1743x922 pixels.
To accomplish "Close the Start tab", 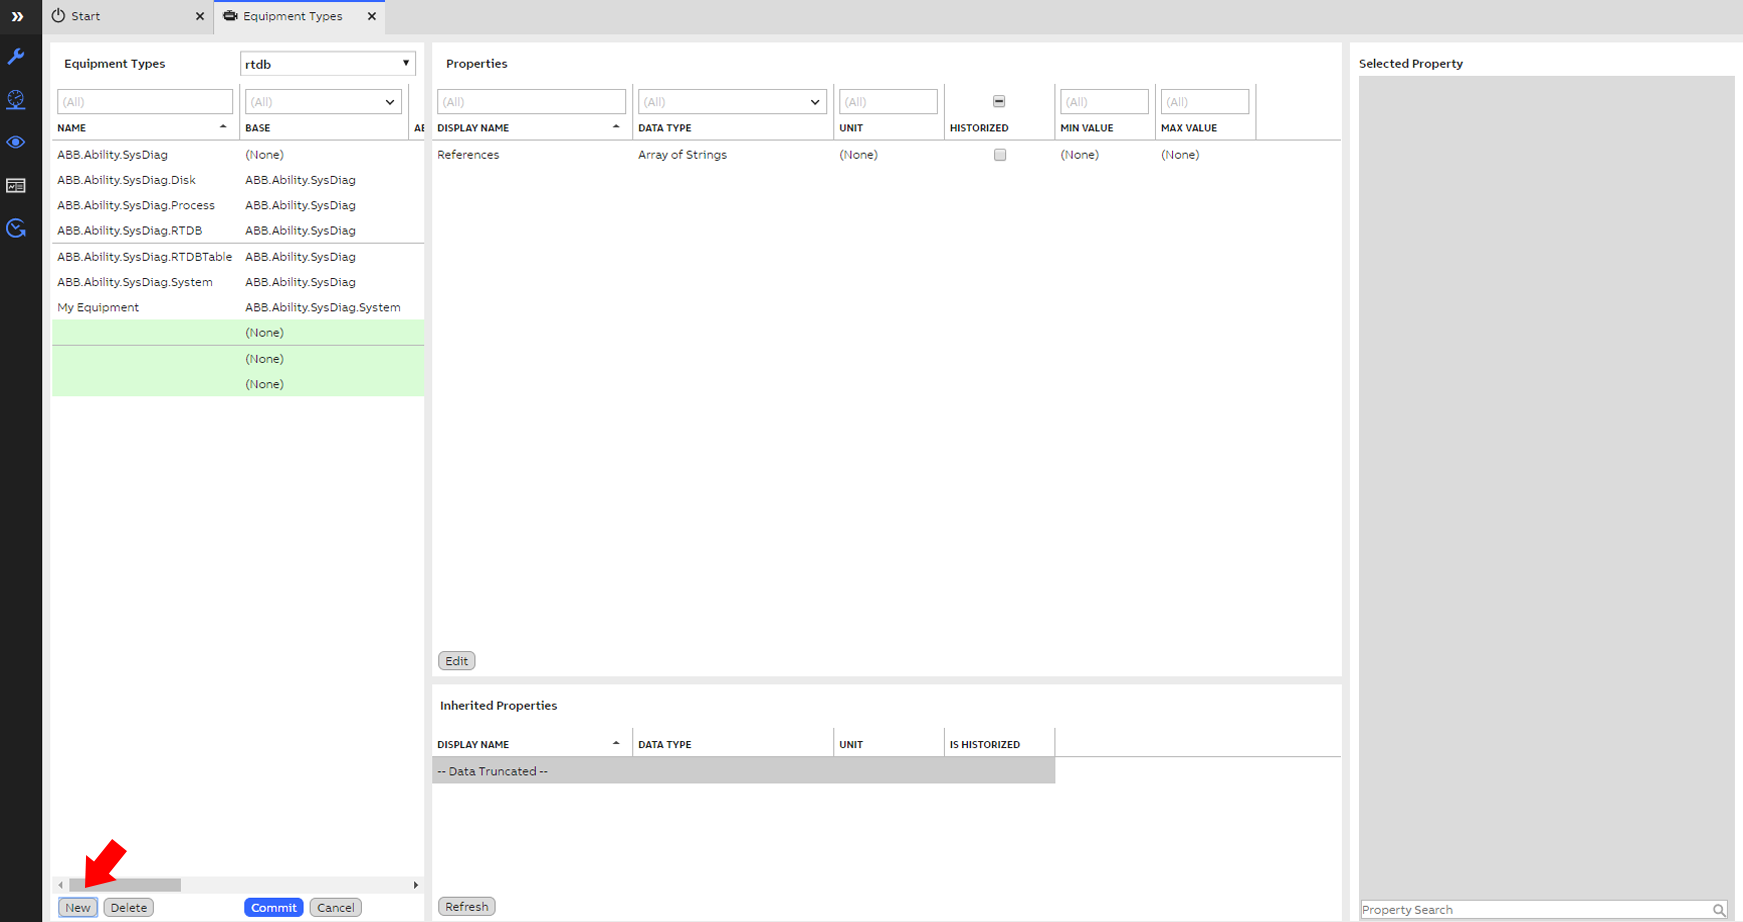I will (x=200, y=16).
